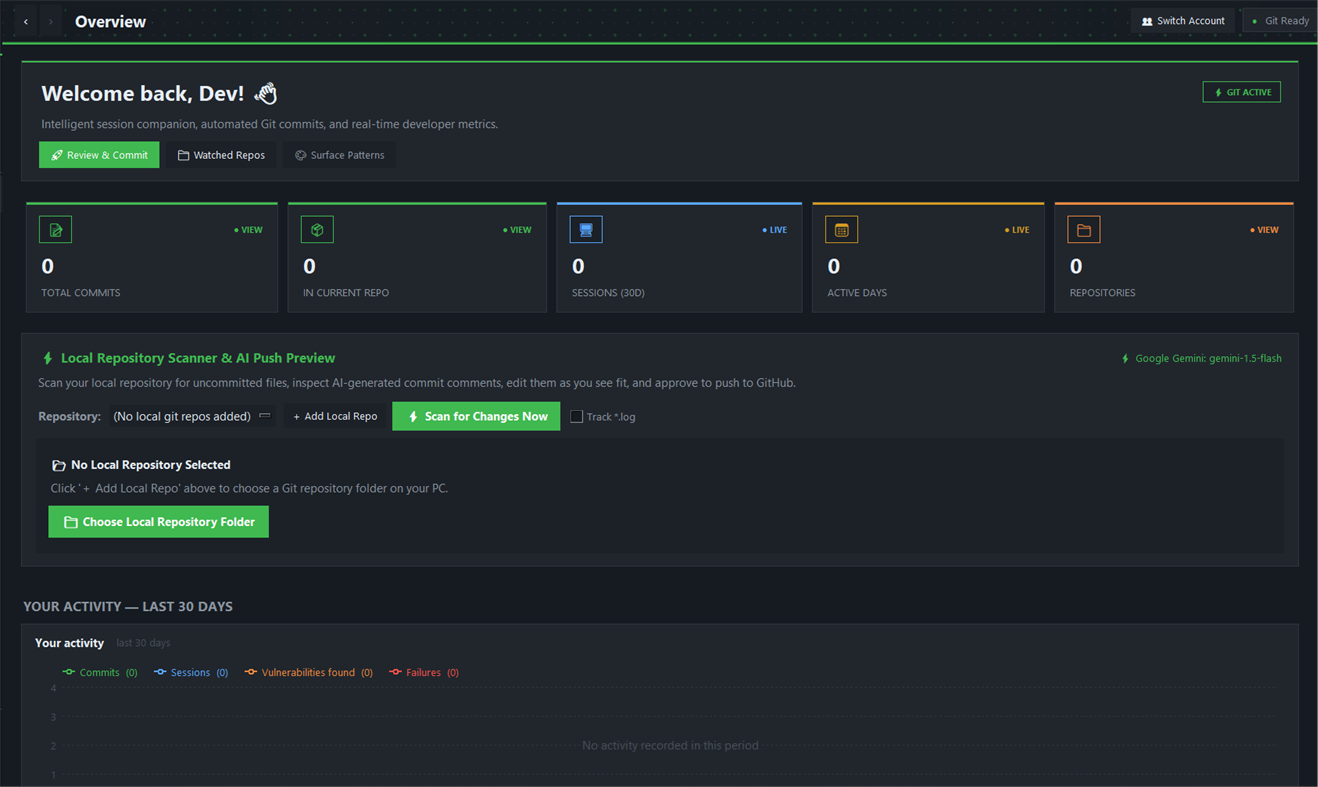Click the GIT ACTIVE badge
1318x787 pixels.
pyautogui.click(x=1242, y=92)
